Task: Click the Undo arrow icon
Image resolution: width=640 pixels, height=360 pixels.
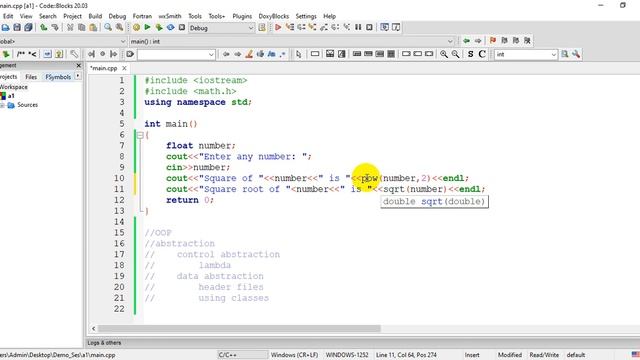Action: 44,27
